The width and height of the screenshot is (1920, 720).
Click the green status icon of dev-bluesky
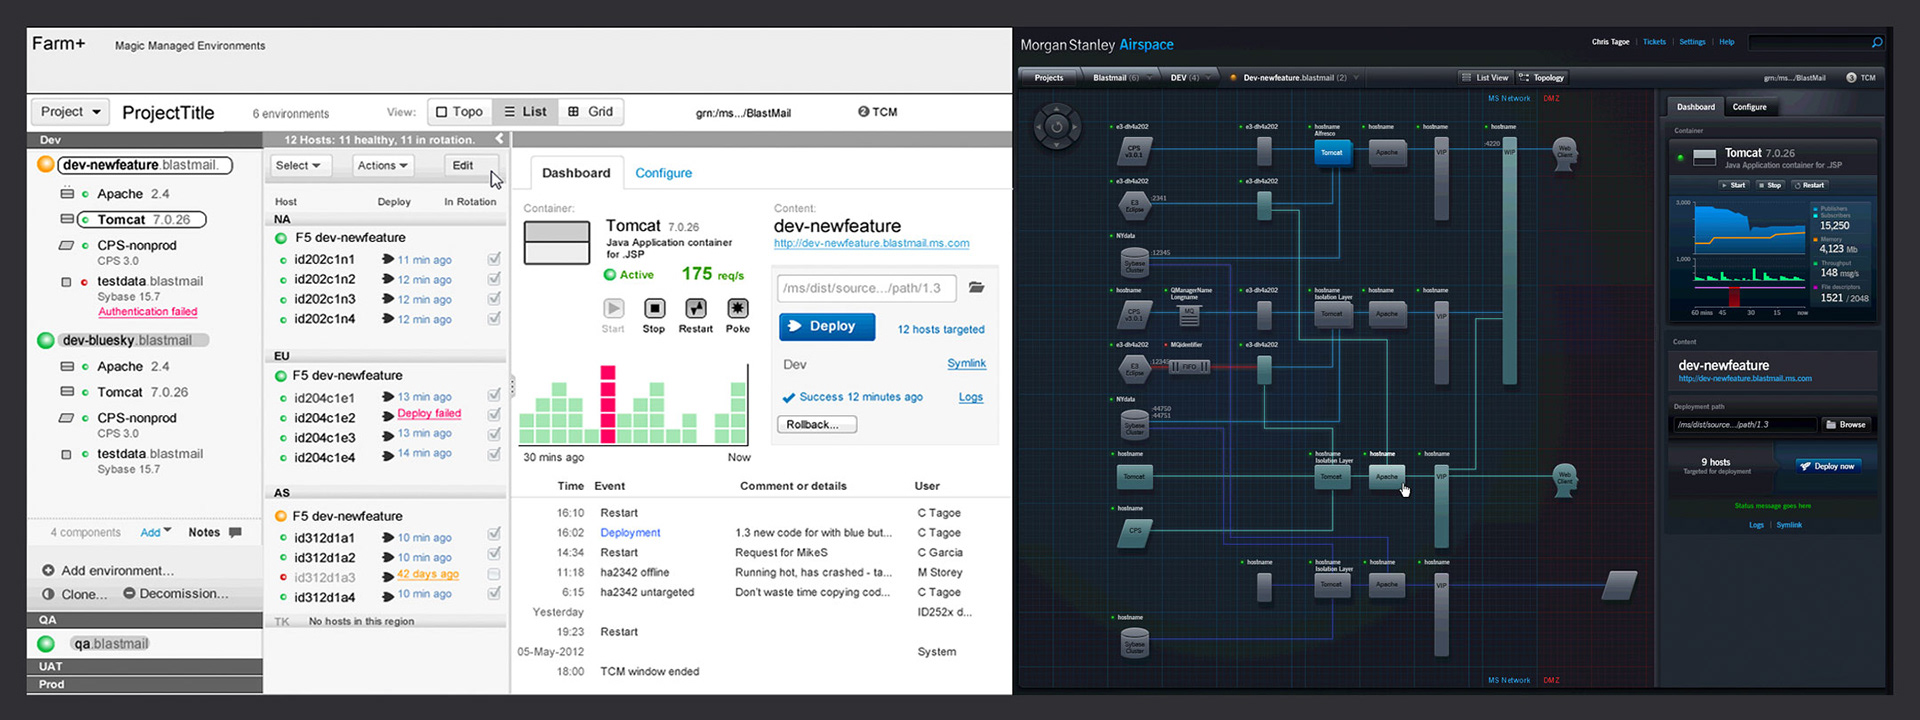click(x=46, y=340)
